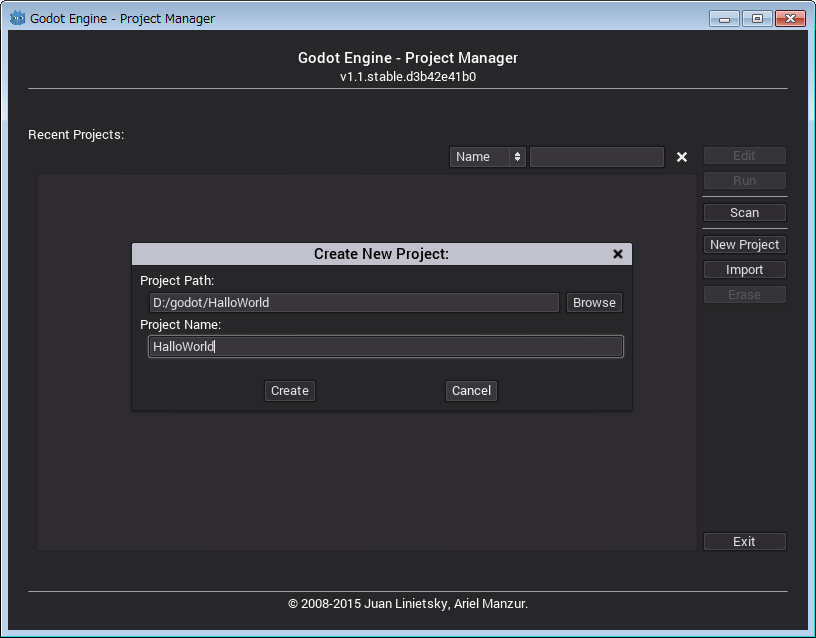The width and height of the screenshot is (816, 638).
Task: Click the Project Path input field
Action: pyautogui.click(x=354, y=302)
